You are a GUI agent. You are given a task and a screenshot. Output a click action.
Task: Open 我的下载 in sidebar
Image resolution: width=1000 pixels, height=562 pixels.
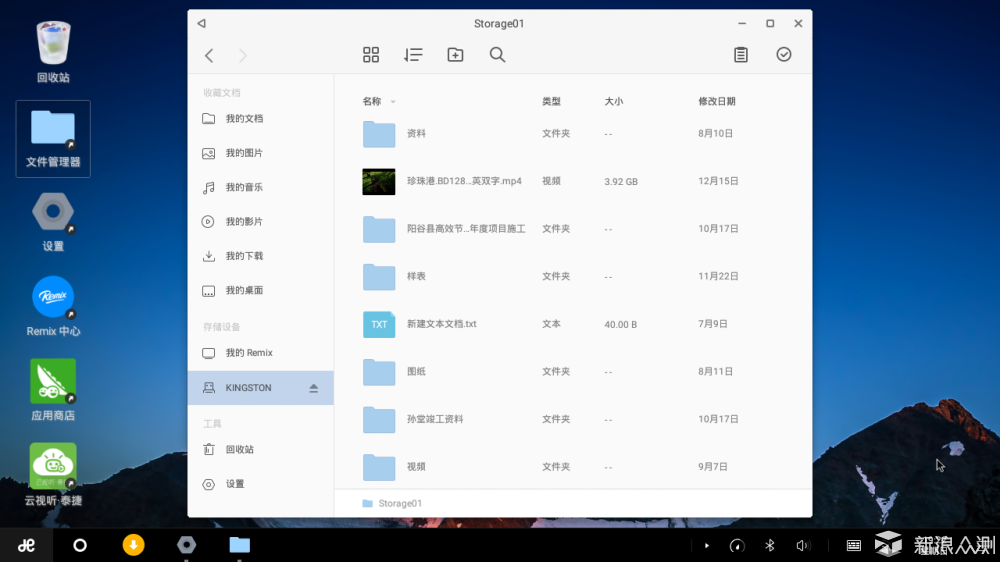pyautogui.click(x=244, y=256)
